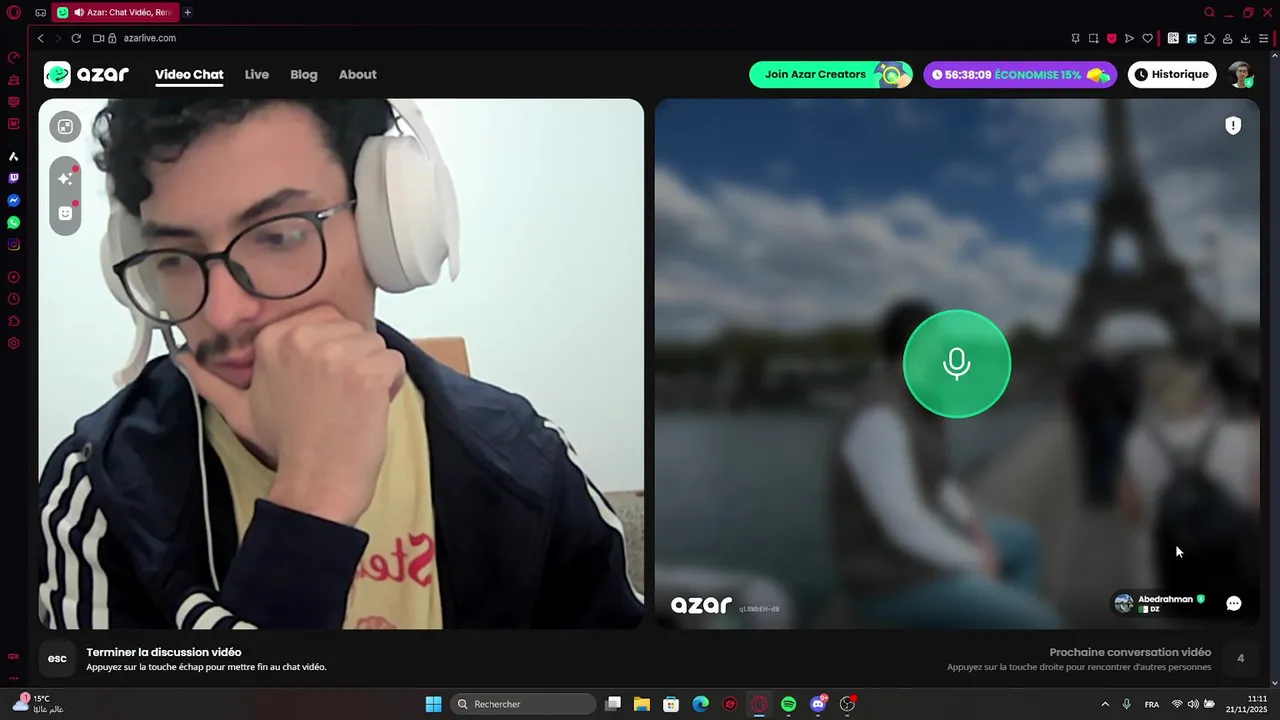Image resolution: width=1280 pixels, height=720 pixels.
Task: Toggle the green microphone button
Action: (x=957, y=364)
